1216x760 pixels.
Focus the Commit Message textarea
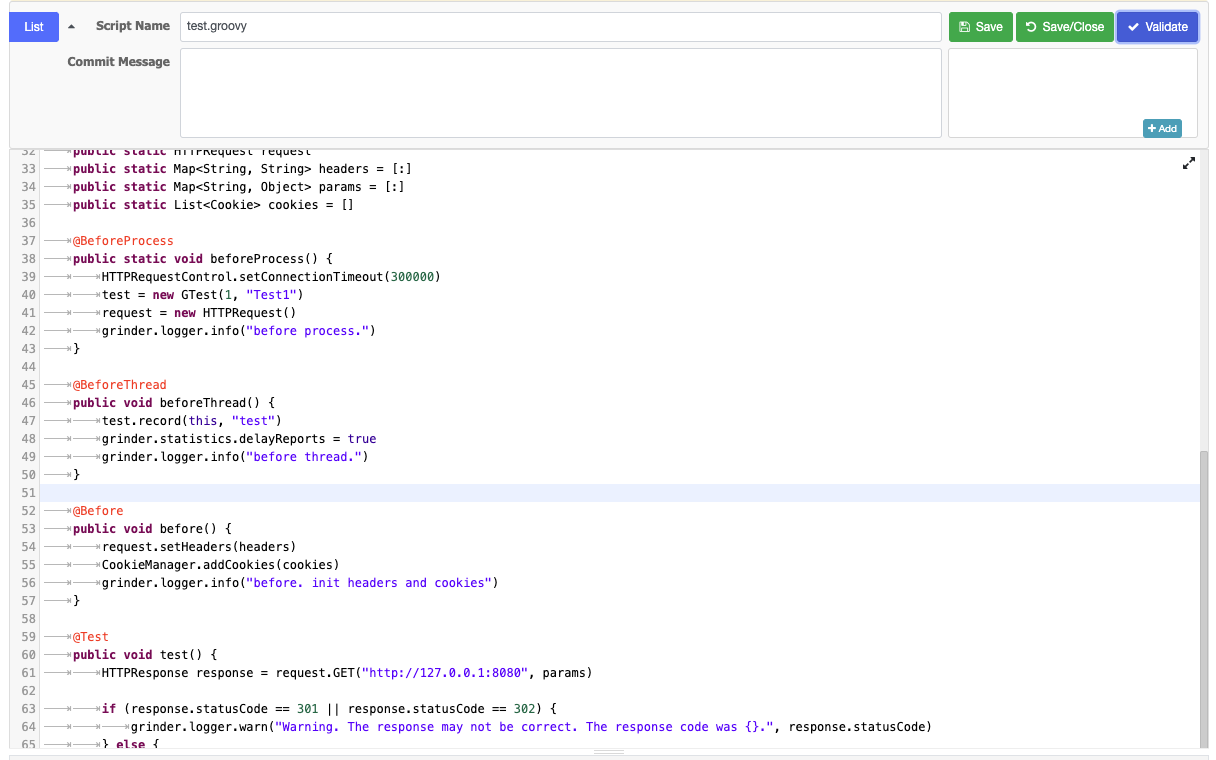561,93
